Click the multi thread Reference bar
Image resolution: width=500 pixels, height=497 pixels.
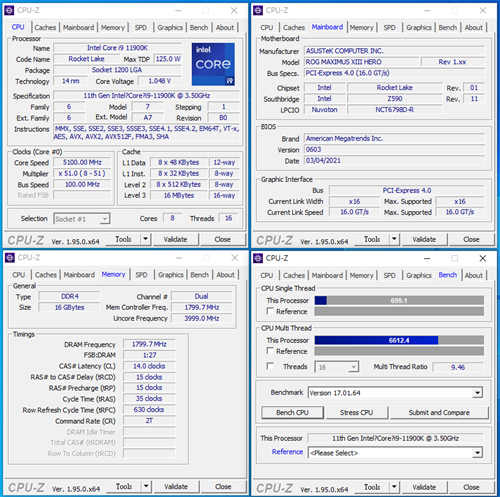(x=399, y=351)
